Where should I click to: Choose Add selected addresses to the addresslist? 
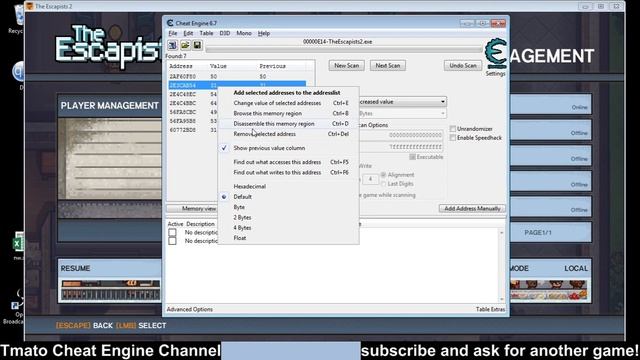point(289,93)
